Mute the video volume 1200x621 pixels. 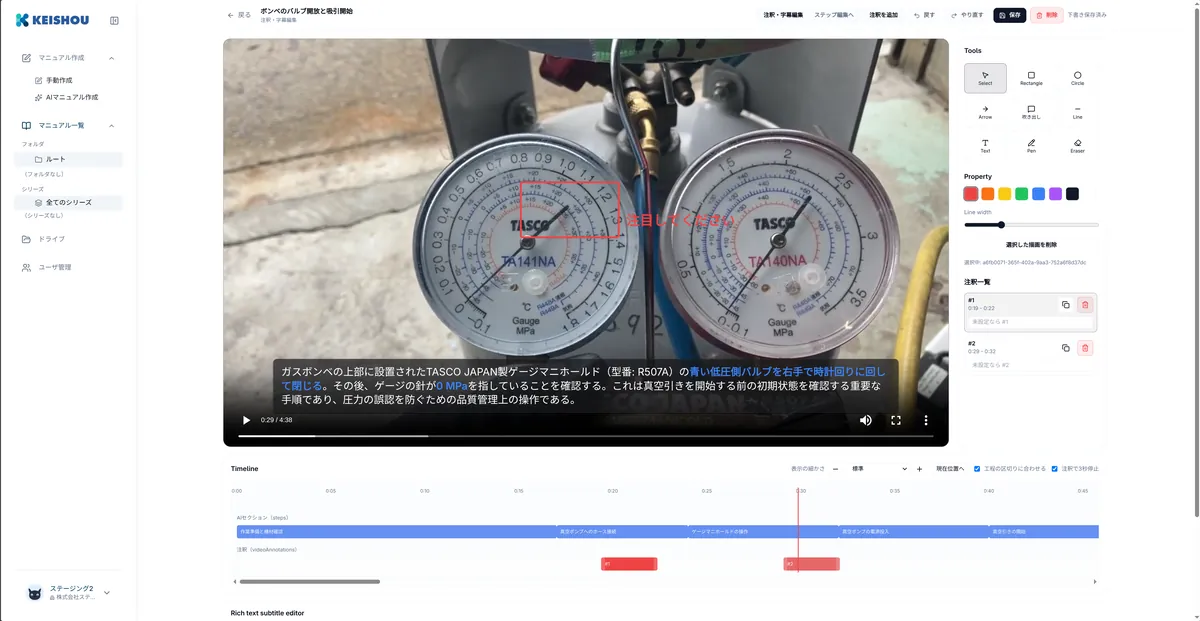(x=865, y=420)
